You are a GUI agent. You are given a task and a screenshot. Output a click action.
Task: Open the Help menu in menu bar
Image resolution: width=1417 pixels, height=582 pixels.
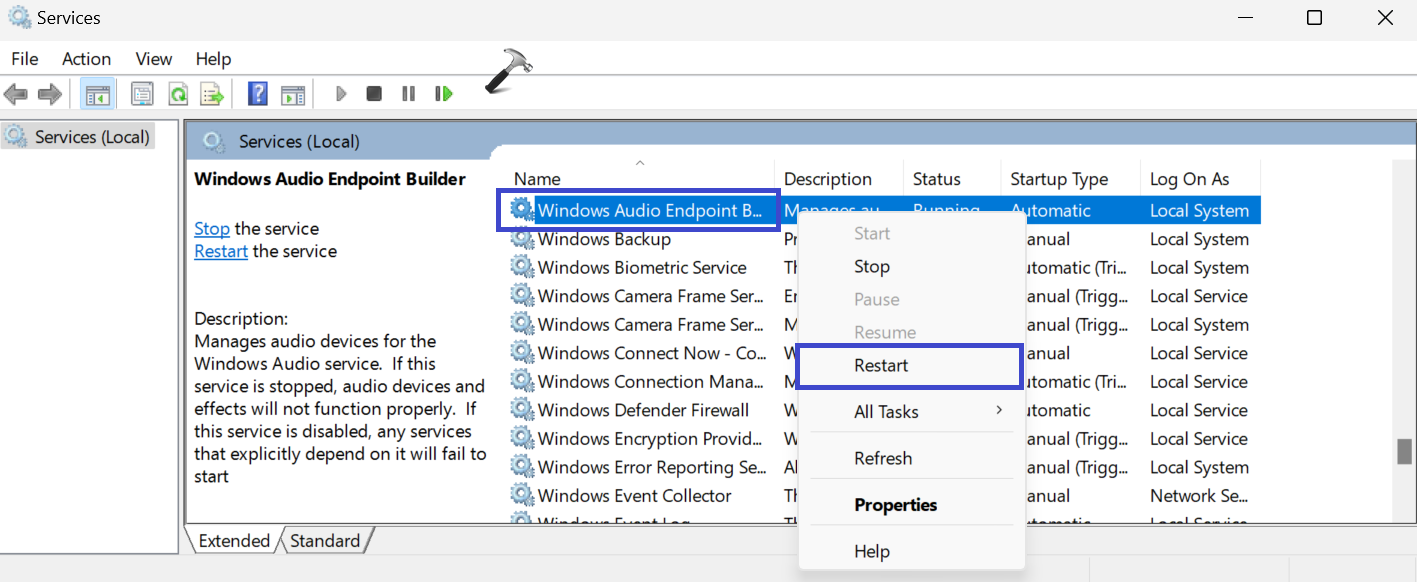[213, 59]
